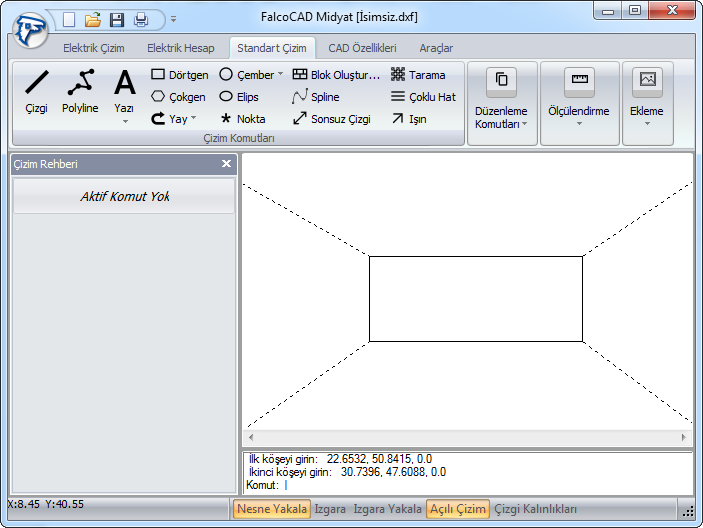Select the Çember circle tool
Image resolution: width=703 pixels, height=528 pixels.
coord(247,75)
